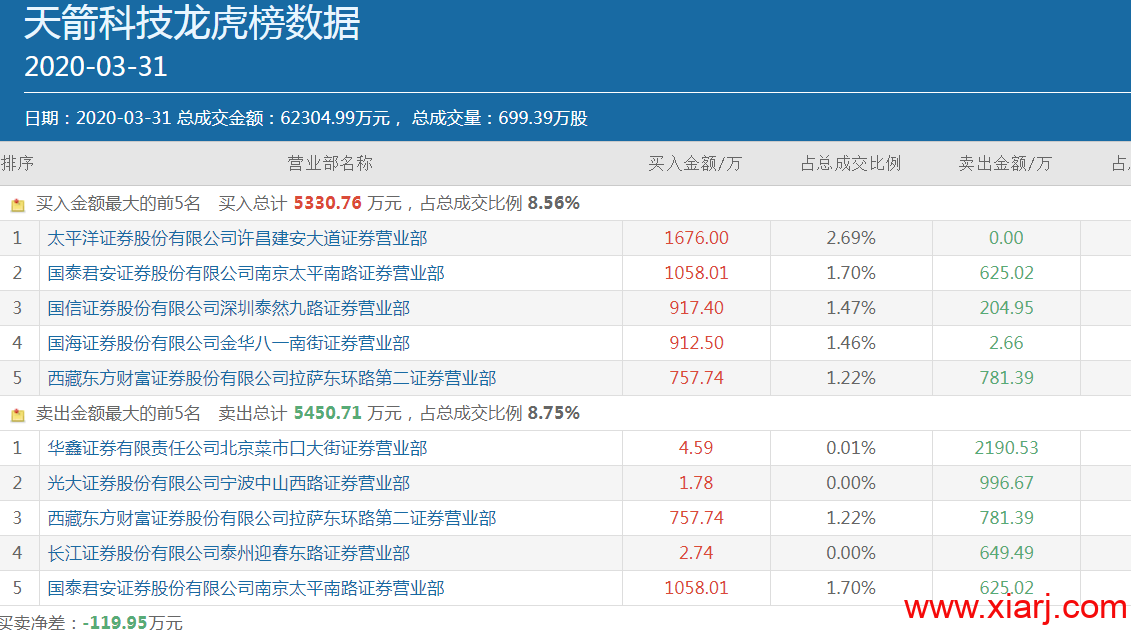The width and height of the screenshot is (1131, 630).
Task: Select the 996.67 sell amount cell
Action: pyautogui.click(x=1006, y=483)
